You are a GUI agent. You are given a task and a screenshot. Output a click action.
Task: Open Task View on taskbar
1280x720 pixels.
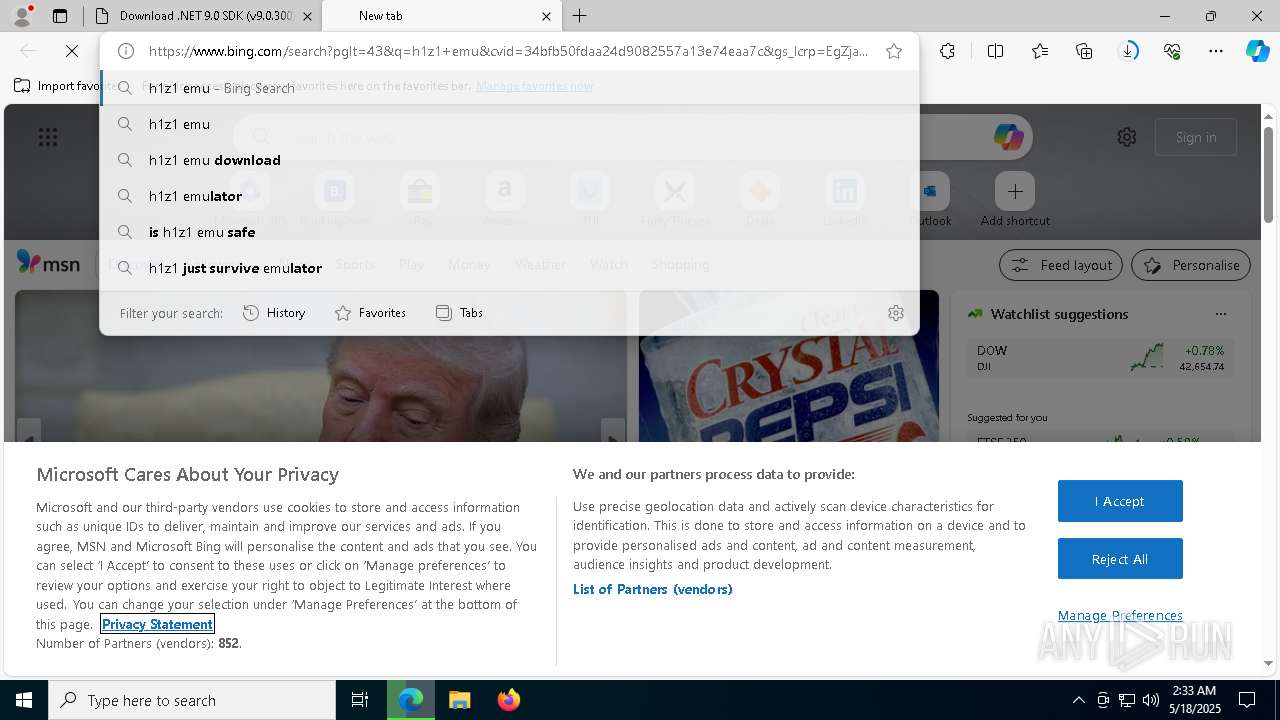pos(360,700)
